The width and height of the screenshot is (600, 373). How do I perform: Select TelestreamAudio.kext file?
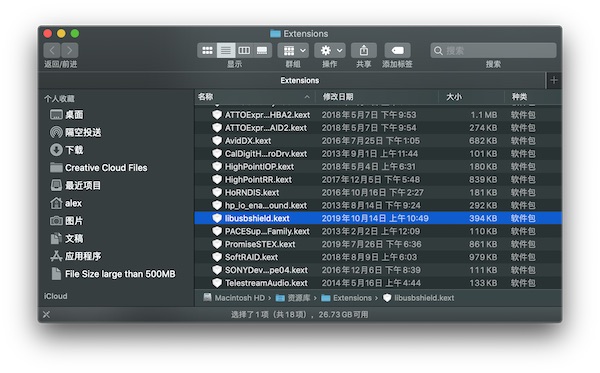point(378,283)
